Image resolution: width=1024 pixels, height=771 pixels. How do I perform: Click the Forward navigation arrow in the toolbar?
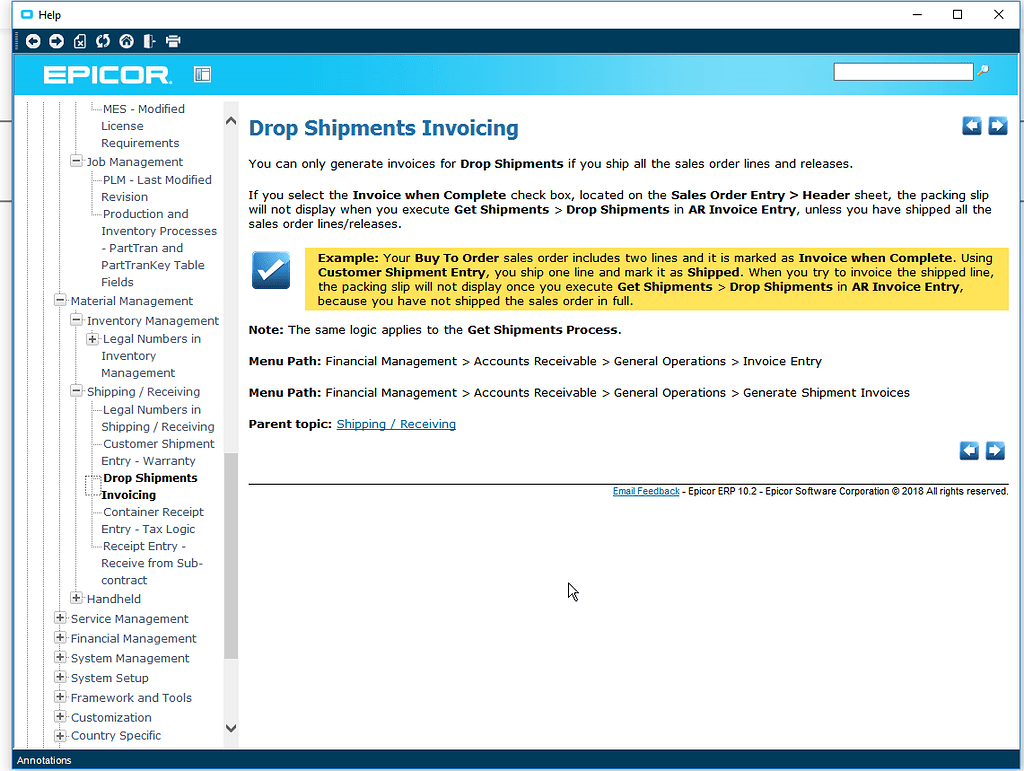click(56, 41)
